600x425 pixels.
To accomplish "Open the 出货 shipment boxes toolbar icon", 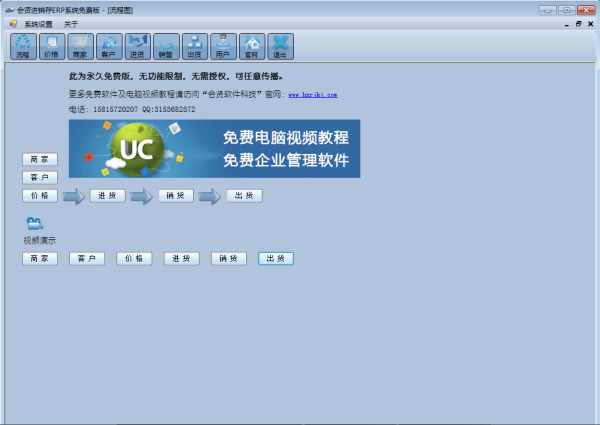I will (195, 46).
